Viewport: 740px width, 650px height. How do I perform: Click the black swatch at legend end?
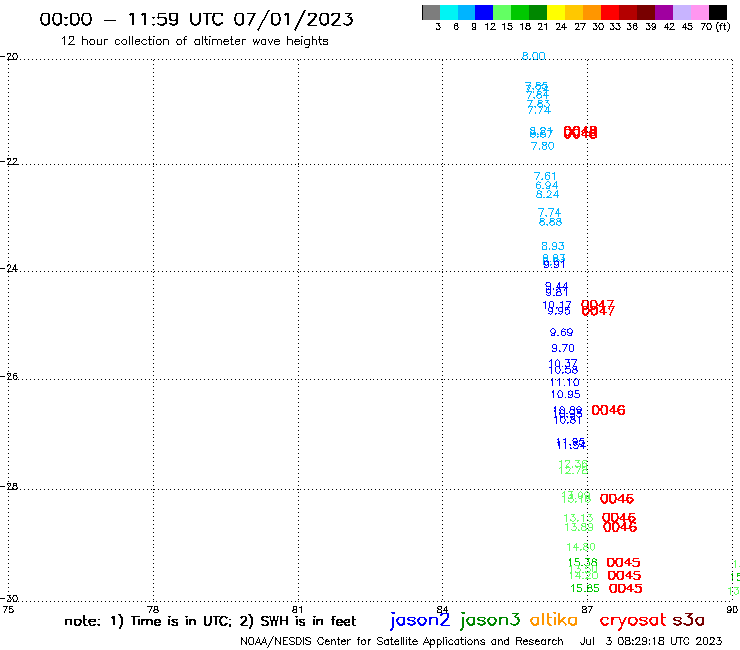[718, 12]
